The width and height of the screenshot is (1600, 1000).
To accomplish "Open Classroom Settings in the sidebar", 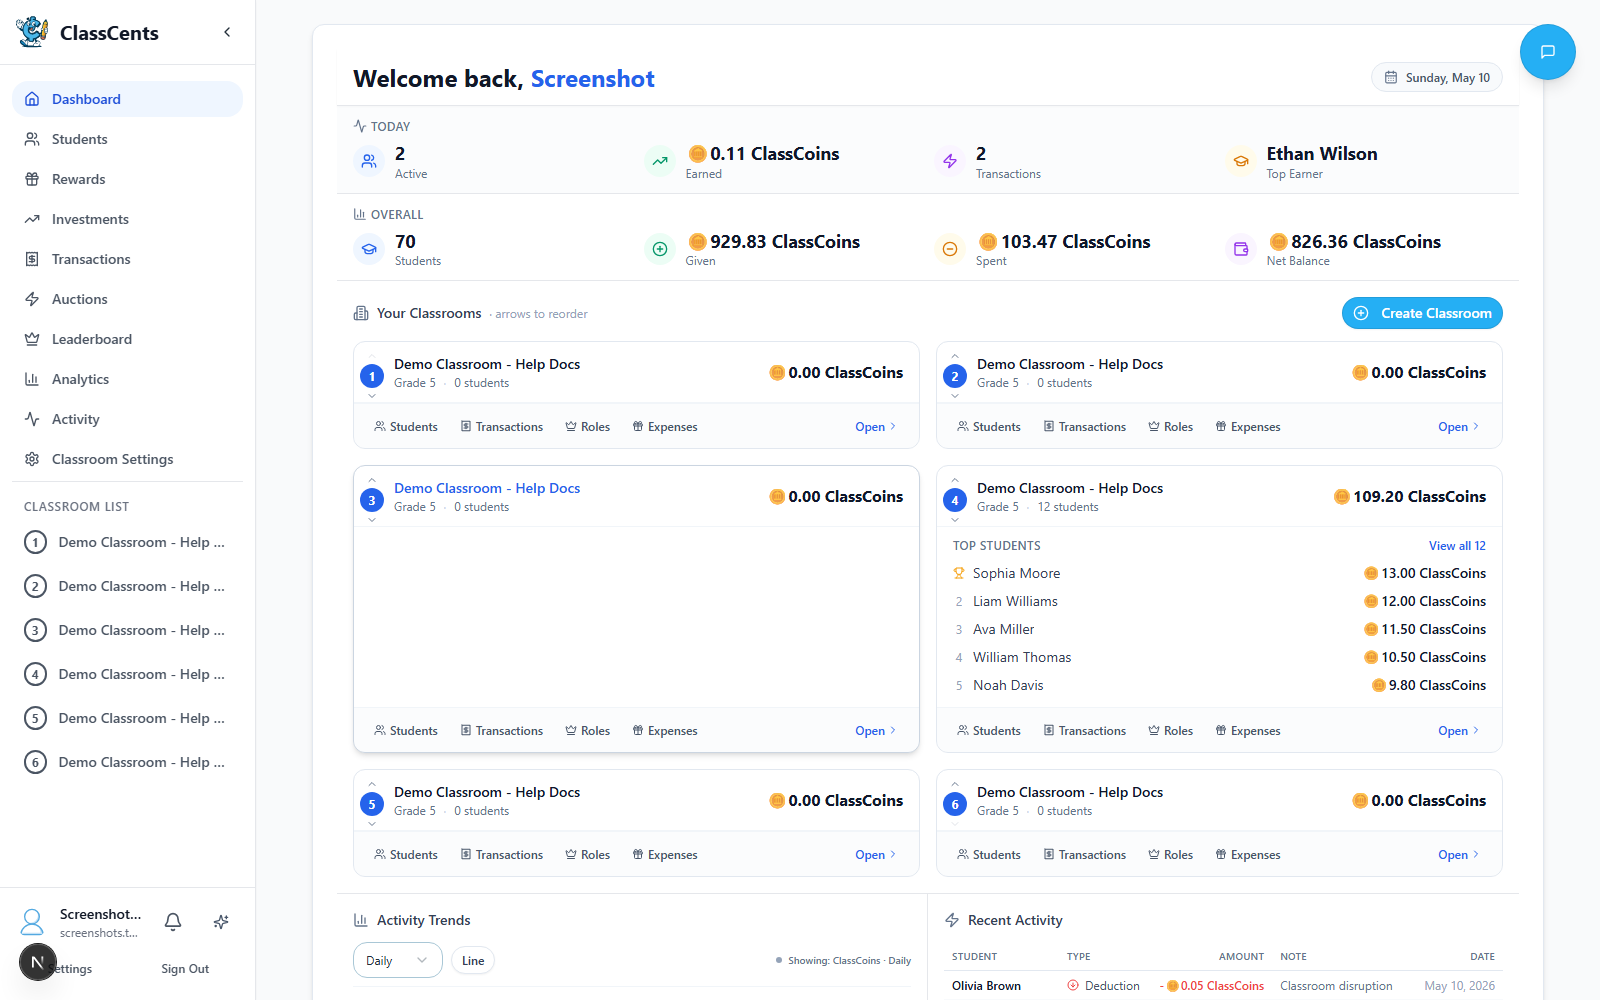I will [x=127, y=459].
